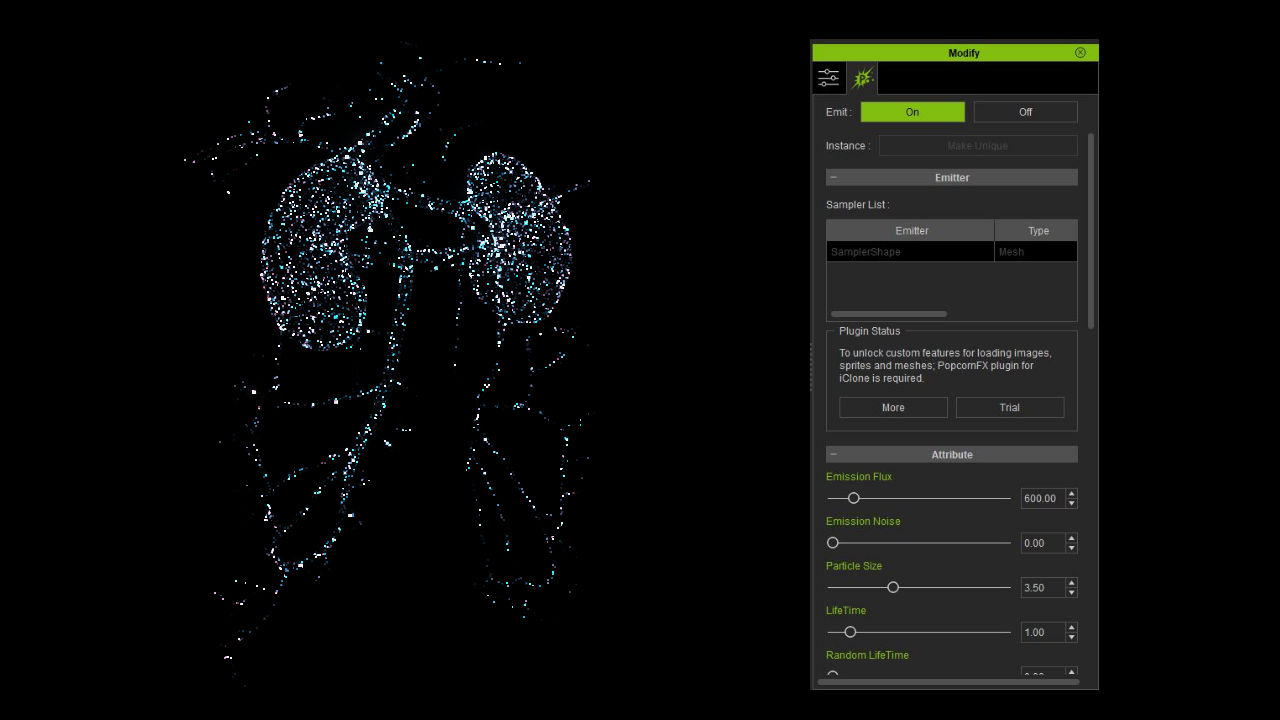Click the Random LifeTime label

(867, 655)
